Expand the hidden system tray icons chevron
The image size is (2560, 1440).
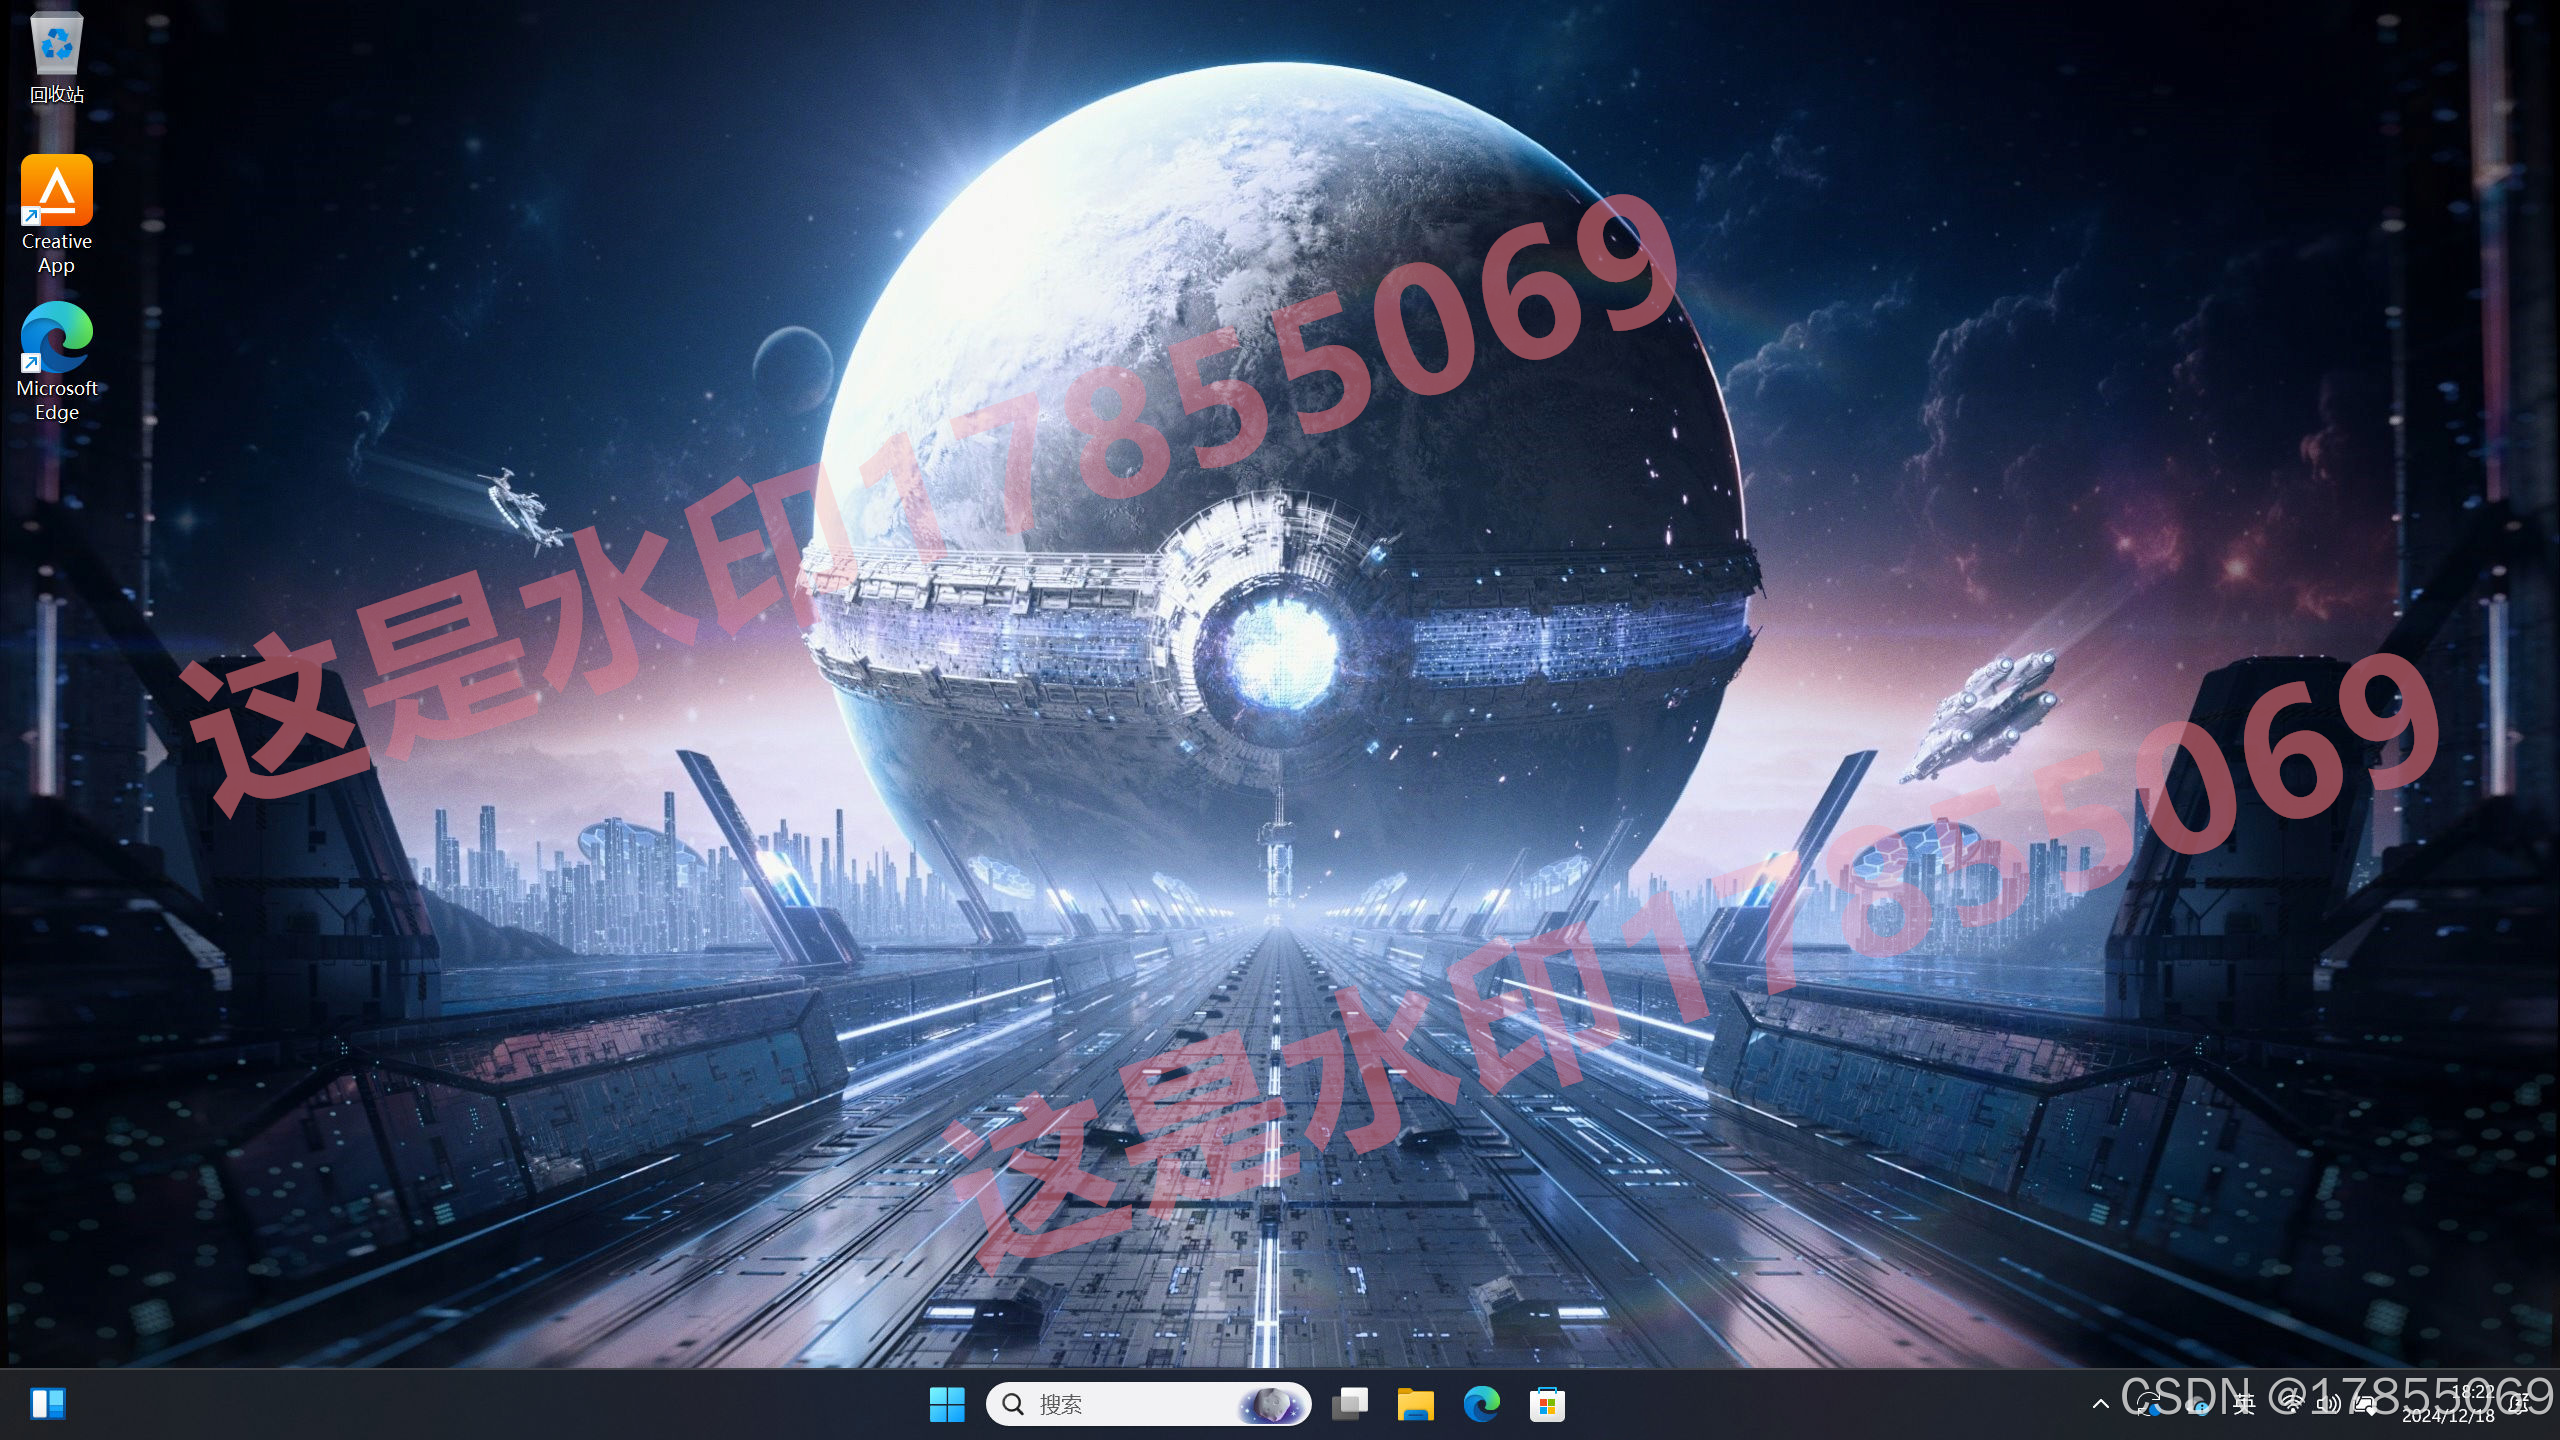coord(2101,1404)
